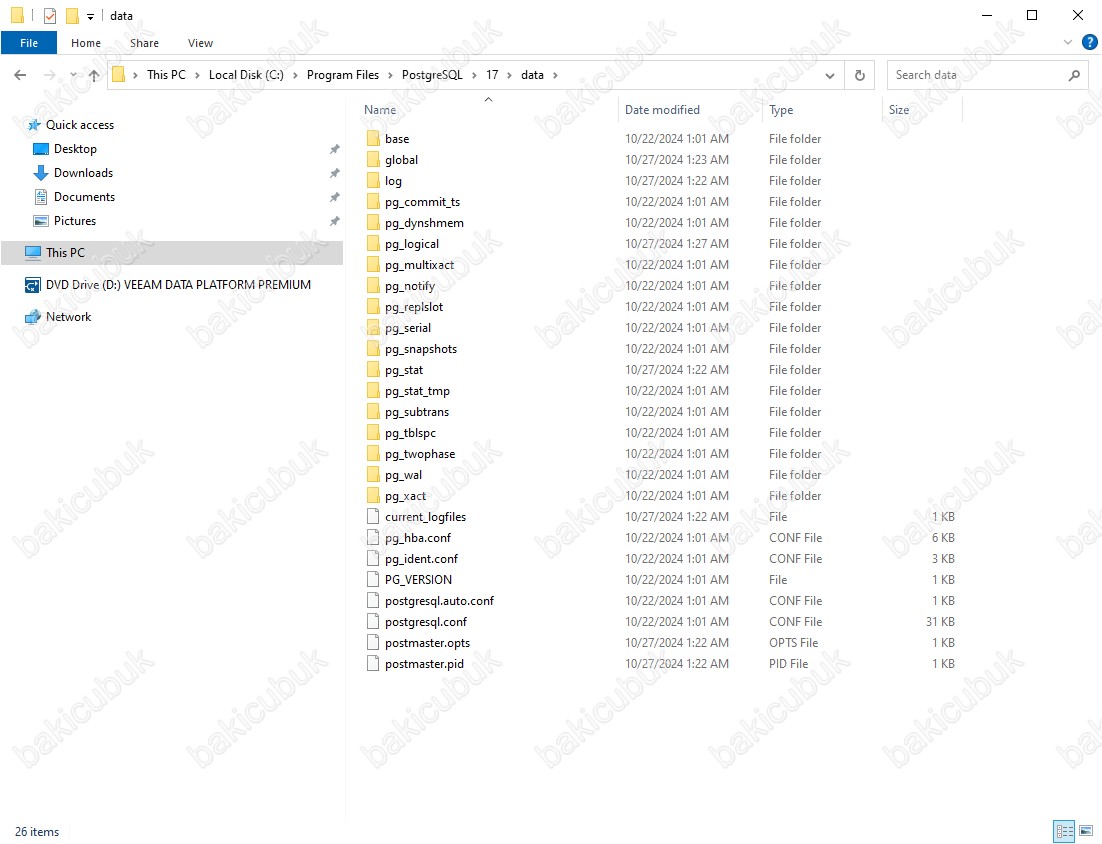Switch to Details view layout icon
1102x844 pixels.
(1064, 831)
